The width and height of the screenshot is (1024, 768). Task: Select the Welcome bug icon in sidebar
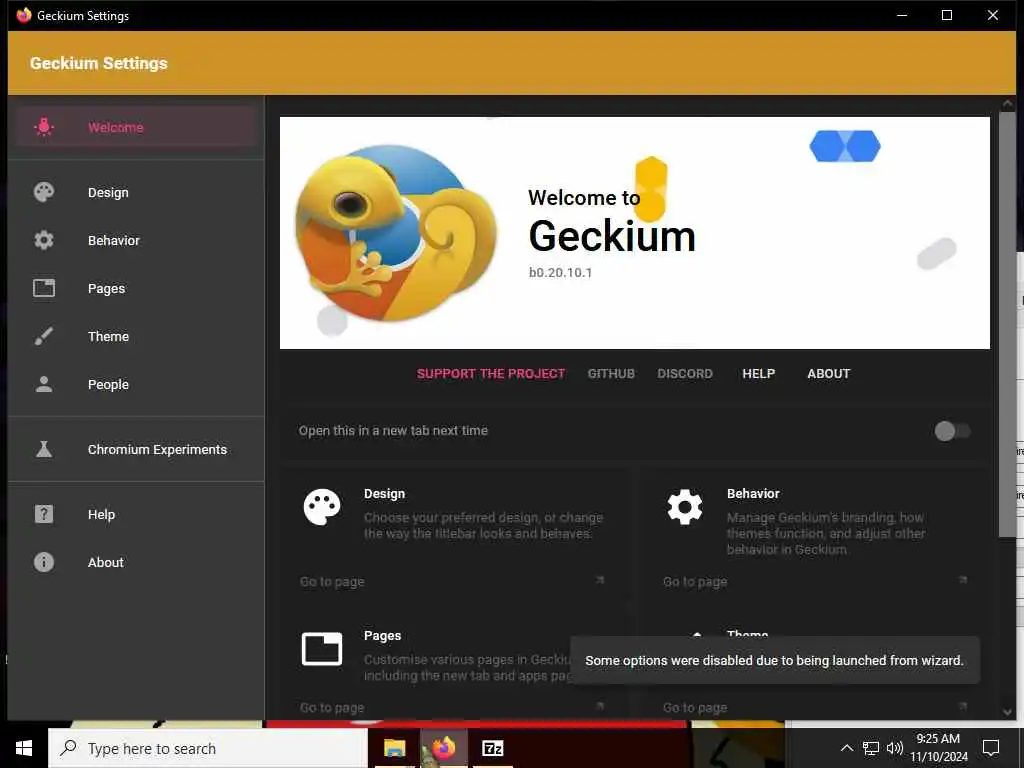click(44, 127)
